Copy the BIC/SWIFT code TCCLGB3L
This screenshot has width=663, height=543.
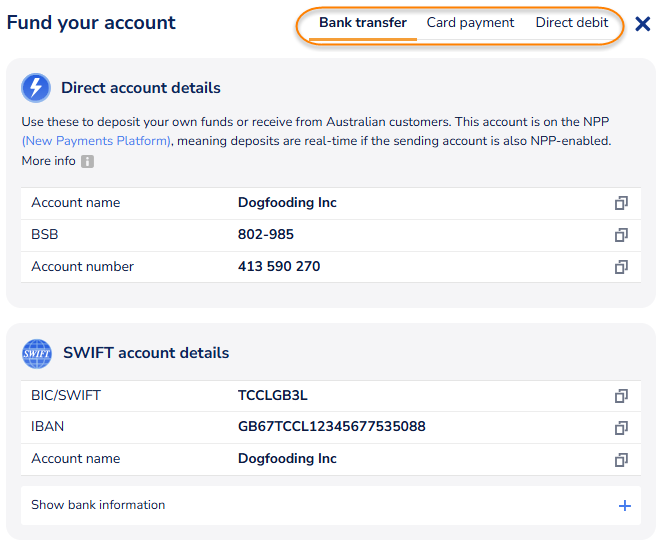point(621,396)
